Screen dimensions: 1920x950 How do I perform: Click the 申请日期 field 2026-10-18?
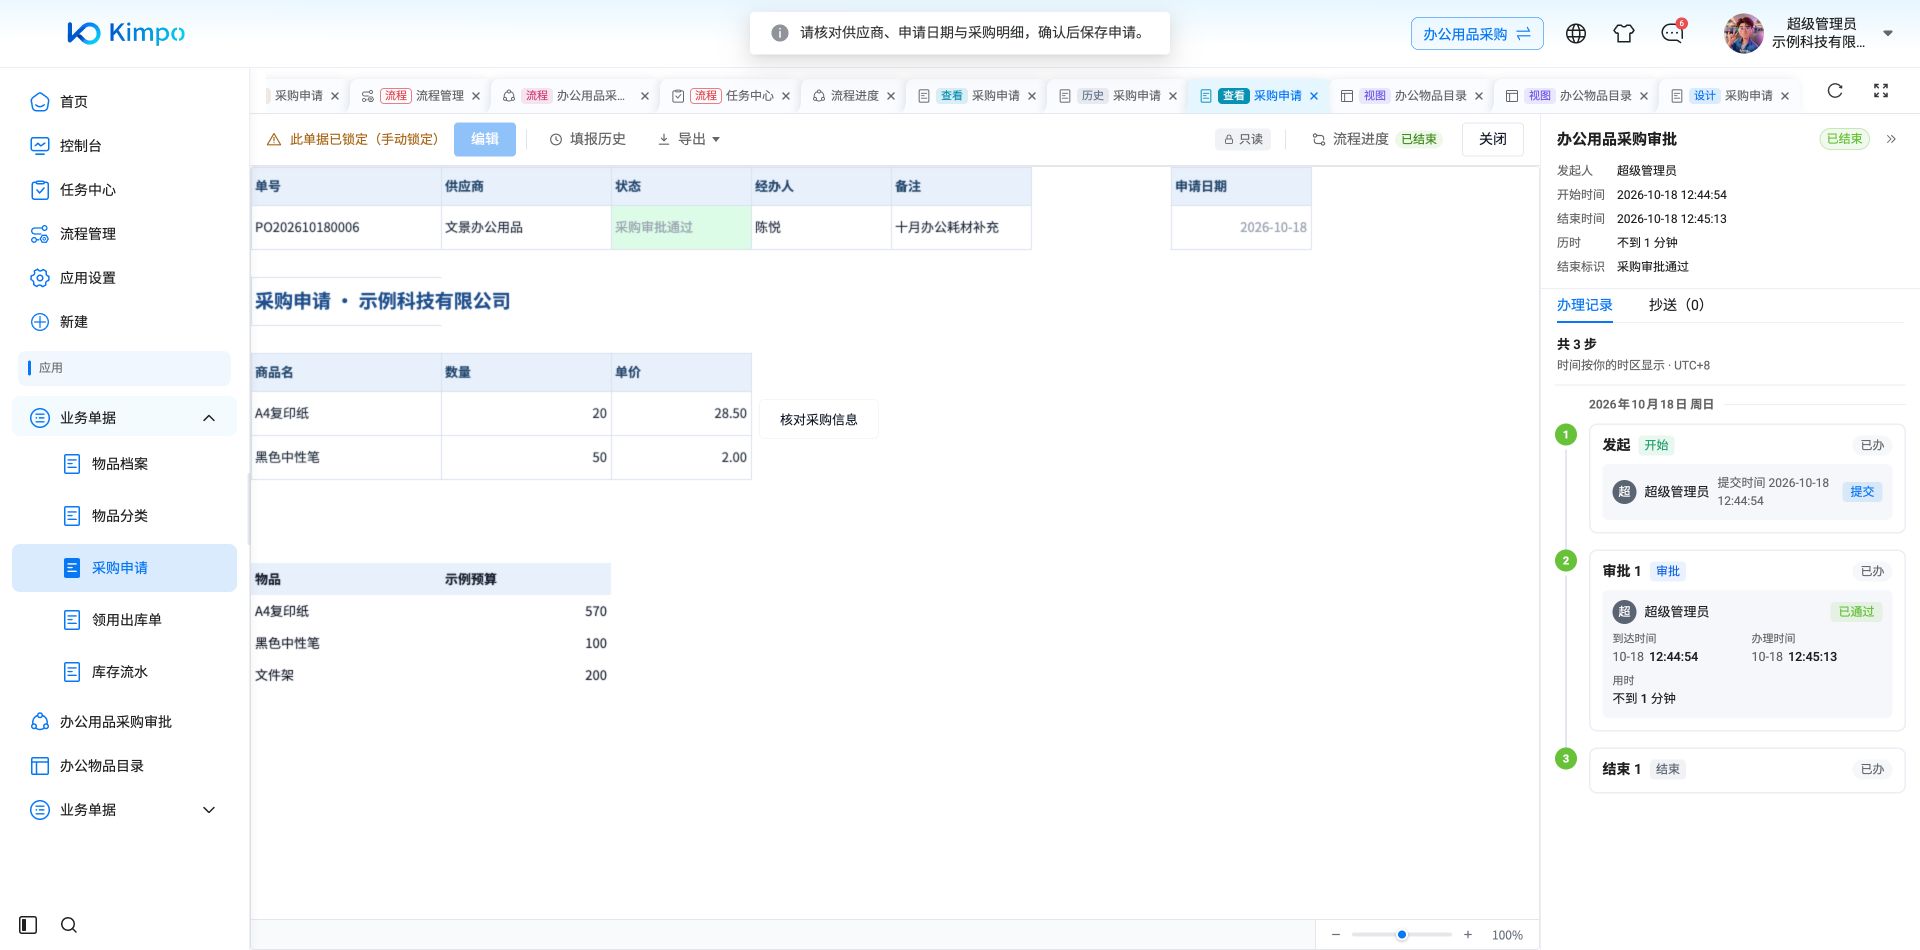point(1241,227)
